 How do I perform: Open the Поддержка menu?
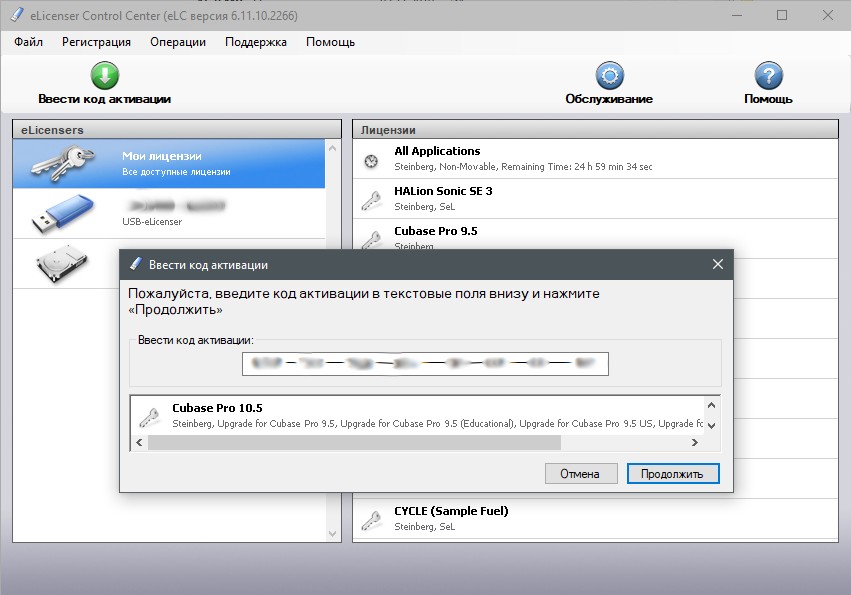[256, 42]
